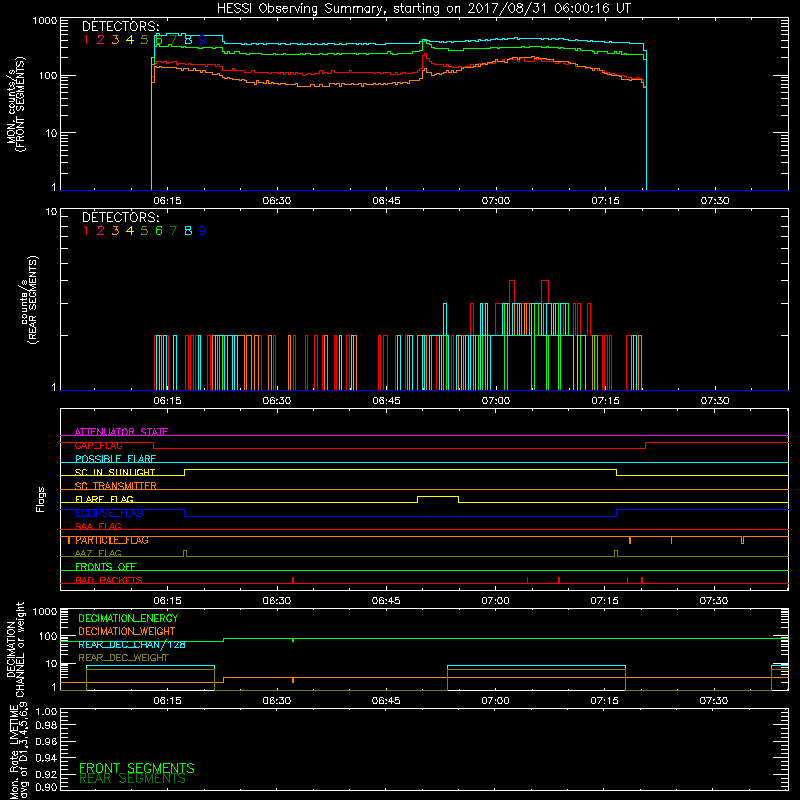Select magenta detector number 2 in front segments legend
800x800 pixels.
tap(101, 40)
